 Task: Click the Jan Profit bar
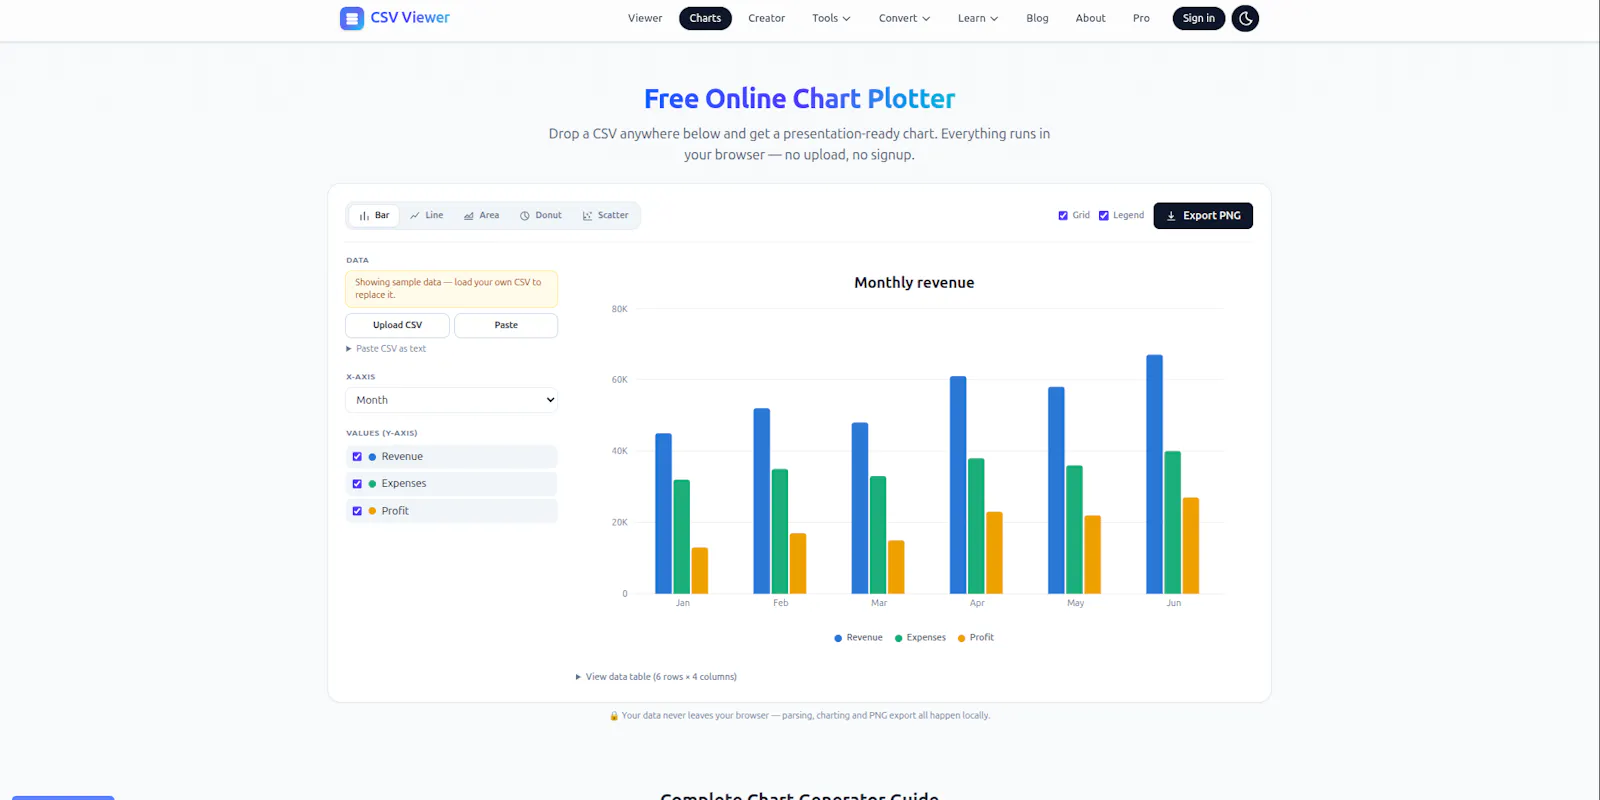pyautogui.click(x=700, y=570)
